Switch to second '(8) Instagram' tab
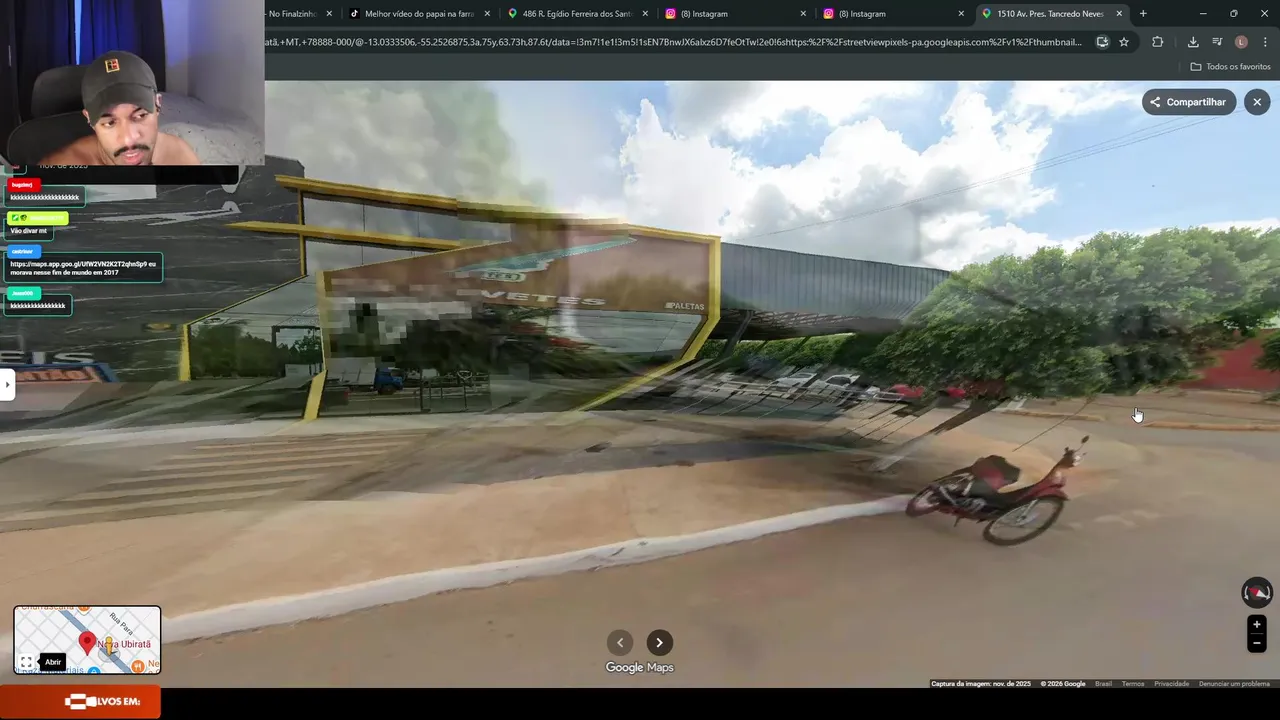This screenshot has height=720, width=1280. [893, 14]
